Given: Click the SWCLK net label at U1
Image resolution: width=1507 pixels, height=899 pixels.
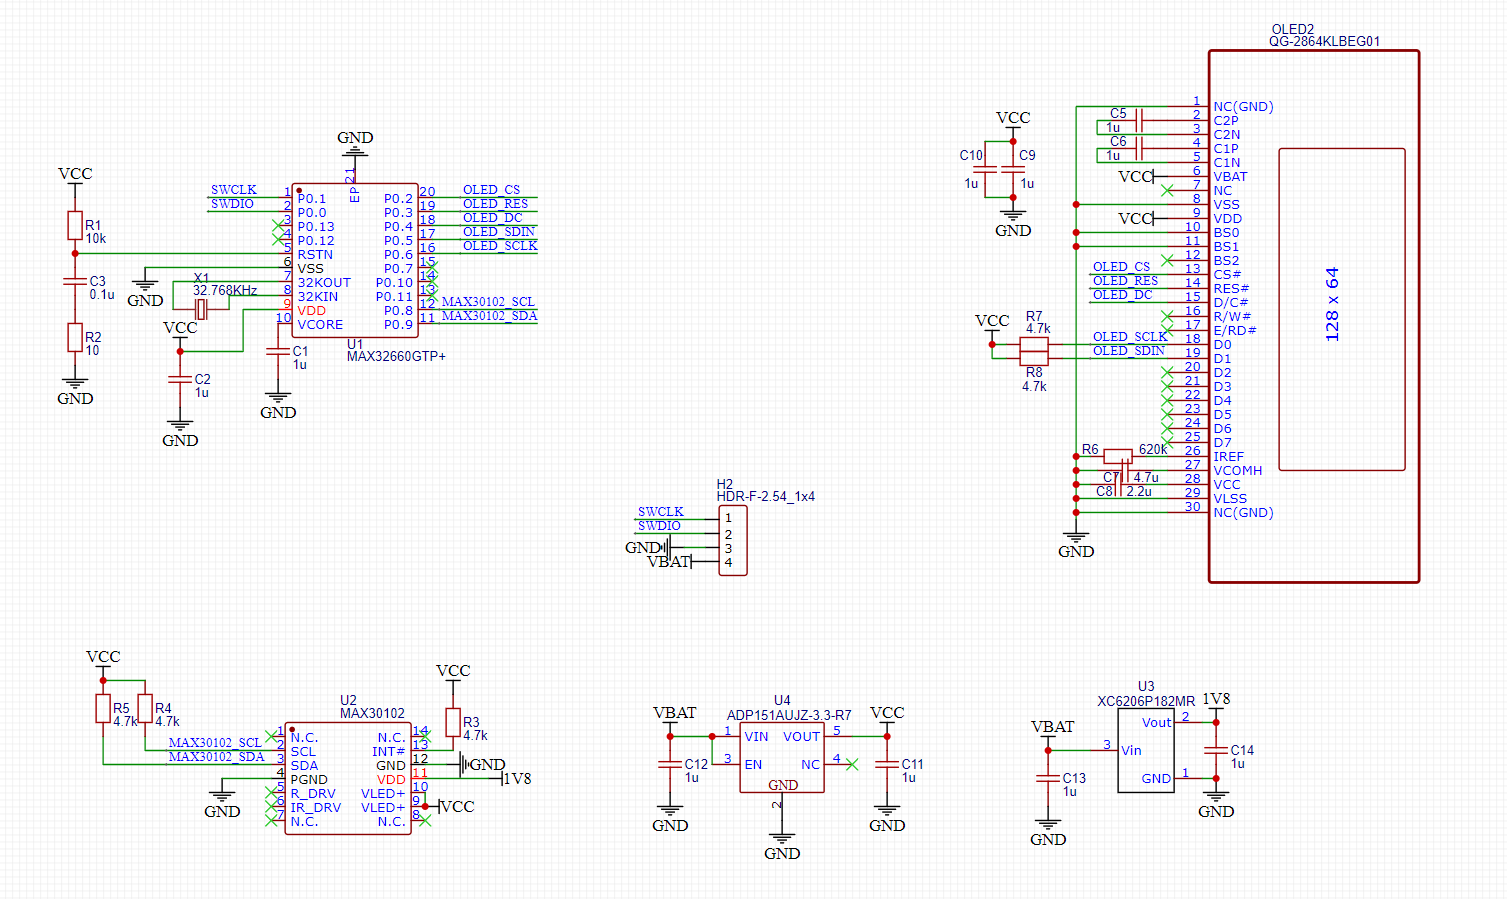Looking at the screenshot, I should pos(233,190).
